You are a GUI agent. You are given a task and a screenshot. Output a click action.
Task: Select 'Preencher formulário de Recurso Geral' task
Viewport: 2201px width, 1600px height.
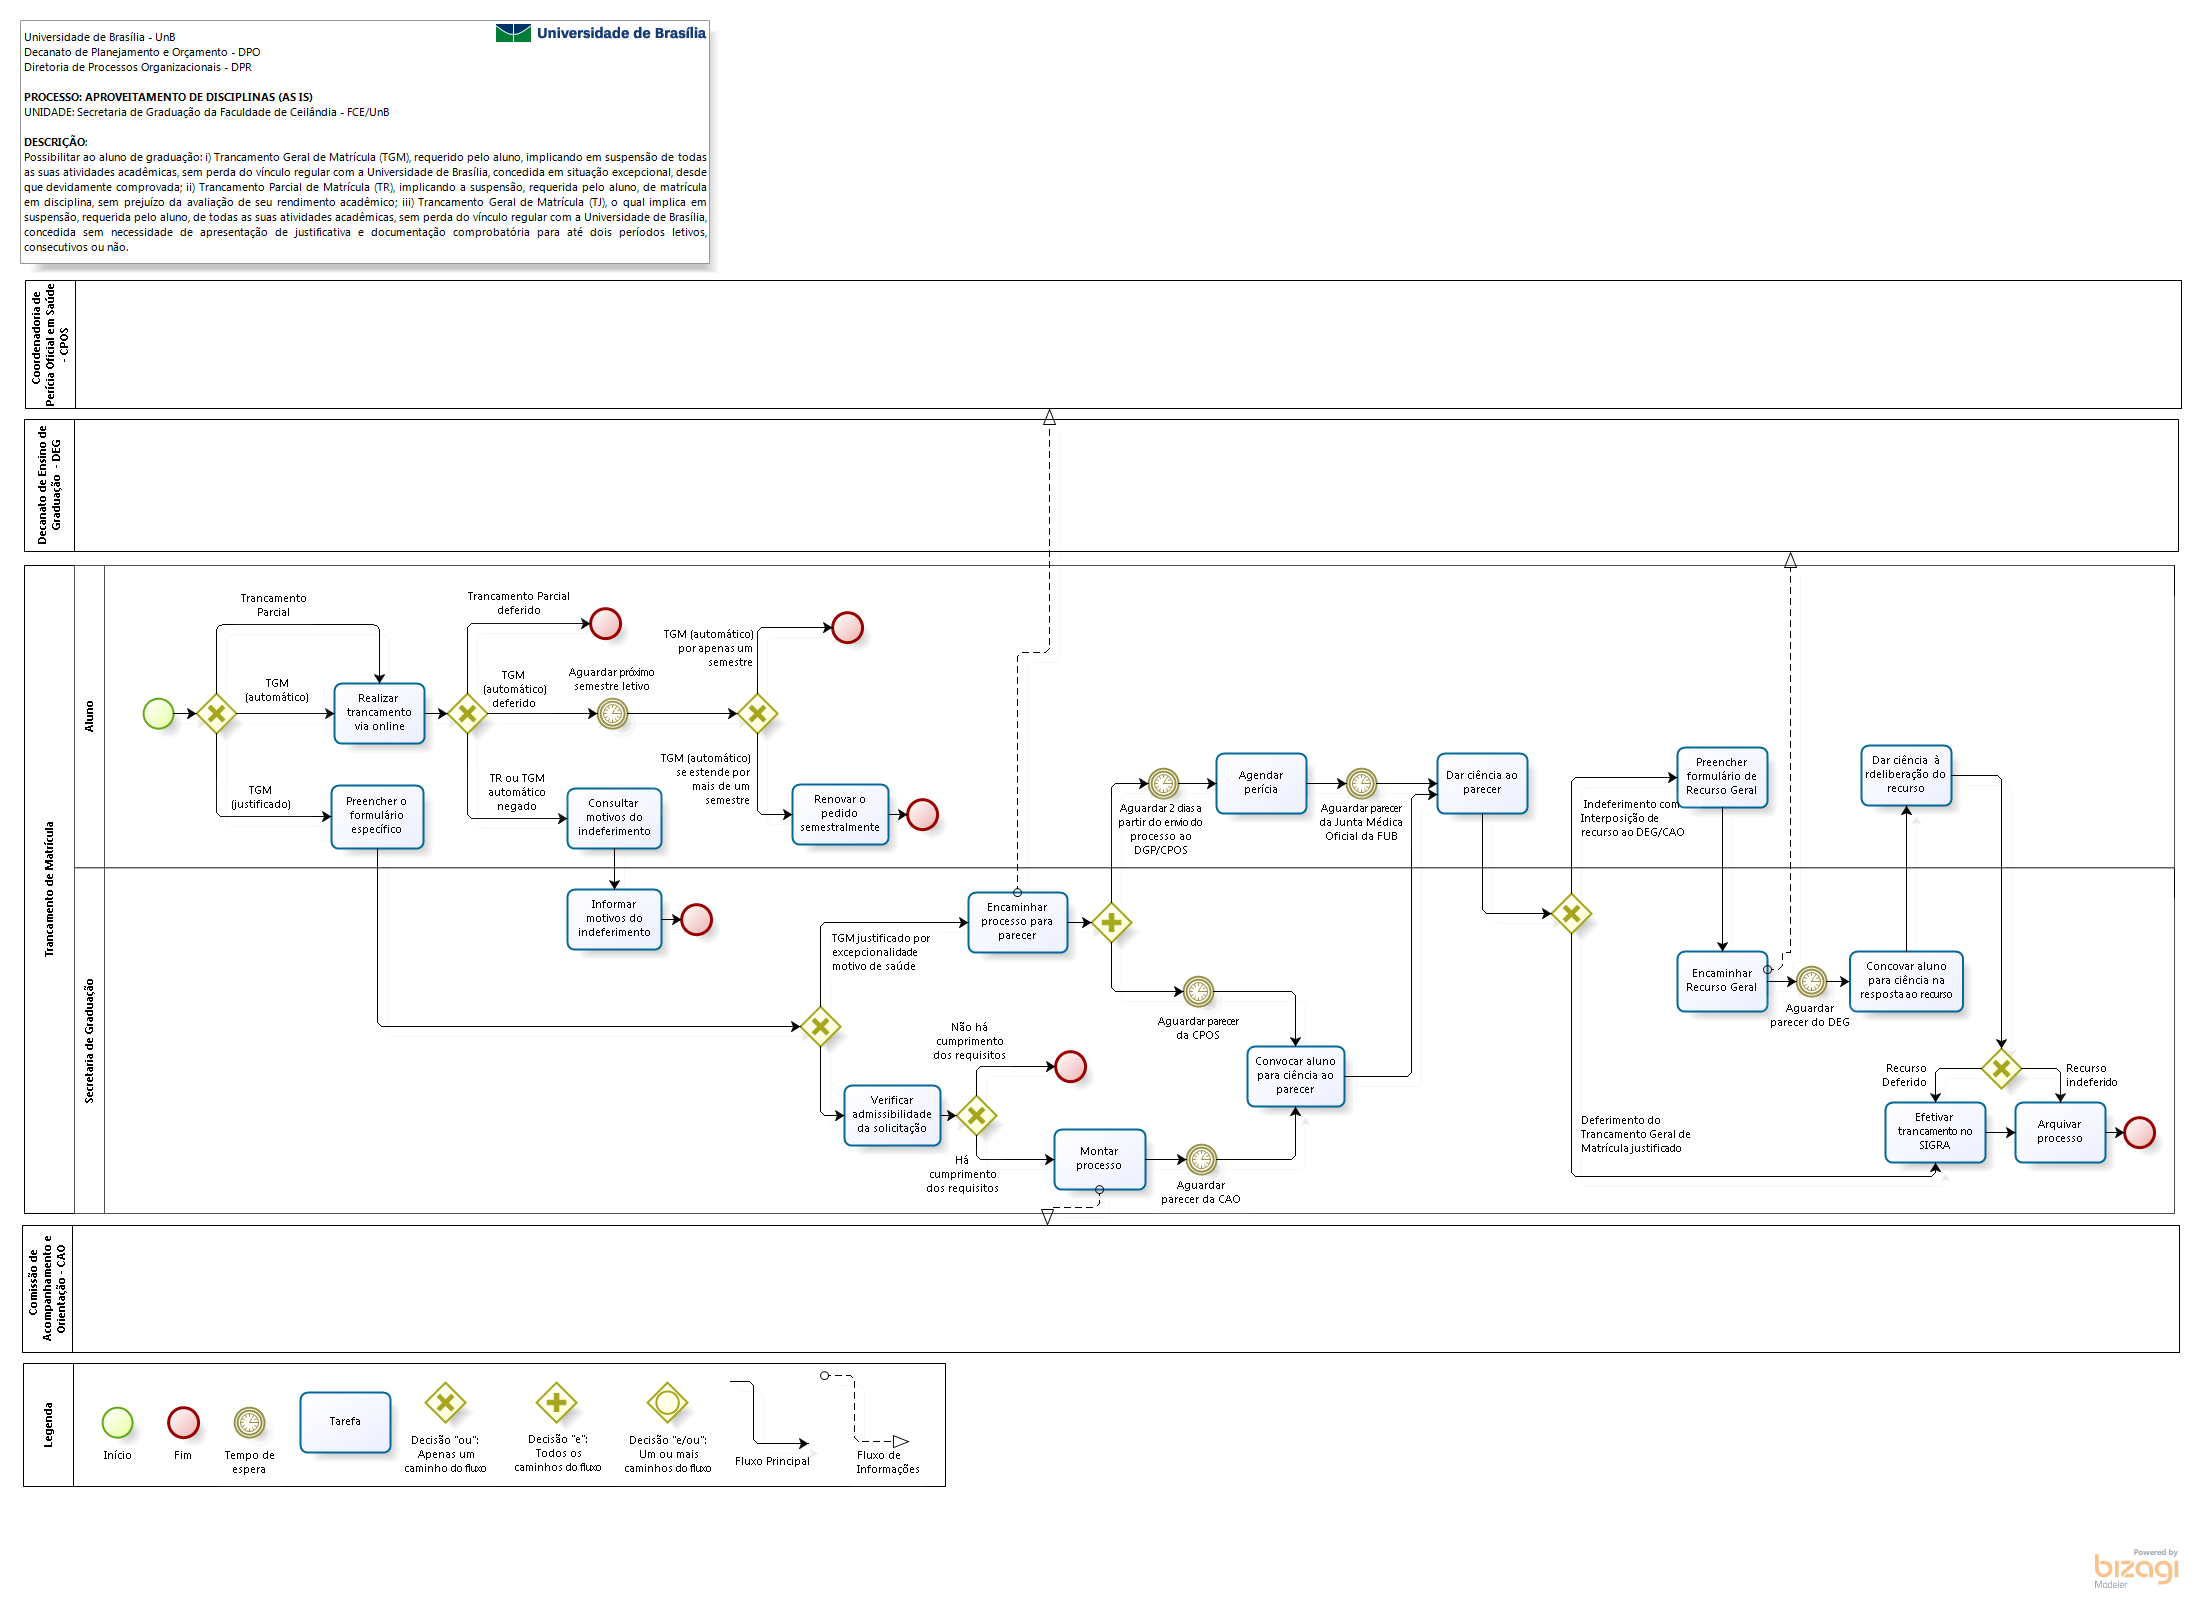(1722, 777)
